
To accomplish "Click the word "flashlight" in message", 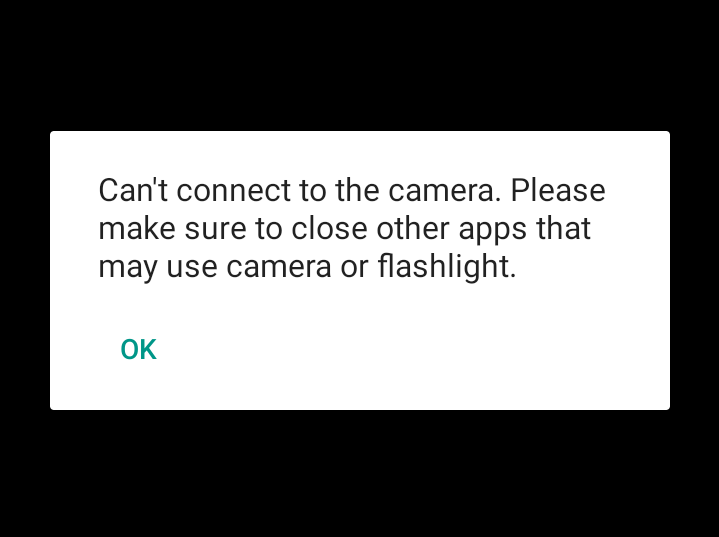I will [447, 266].
